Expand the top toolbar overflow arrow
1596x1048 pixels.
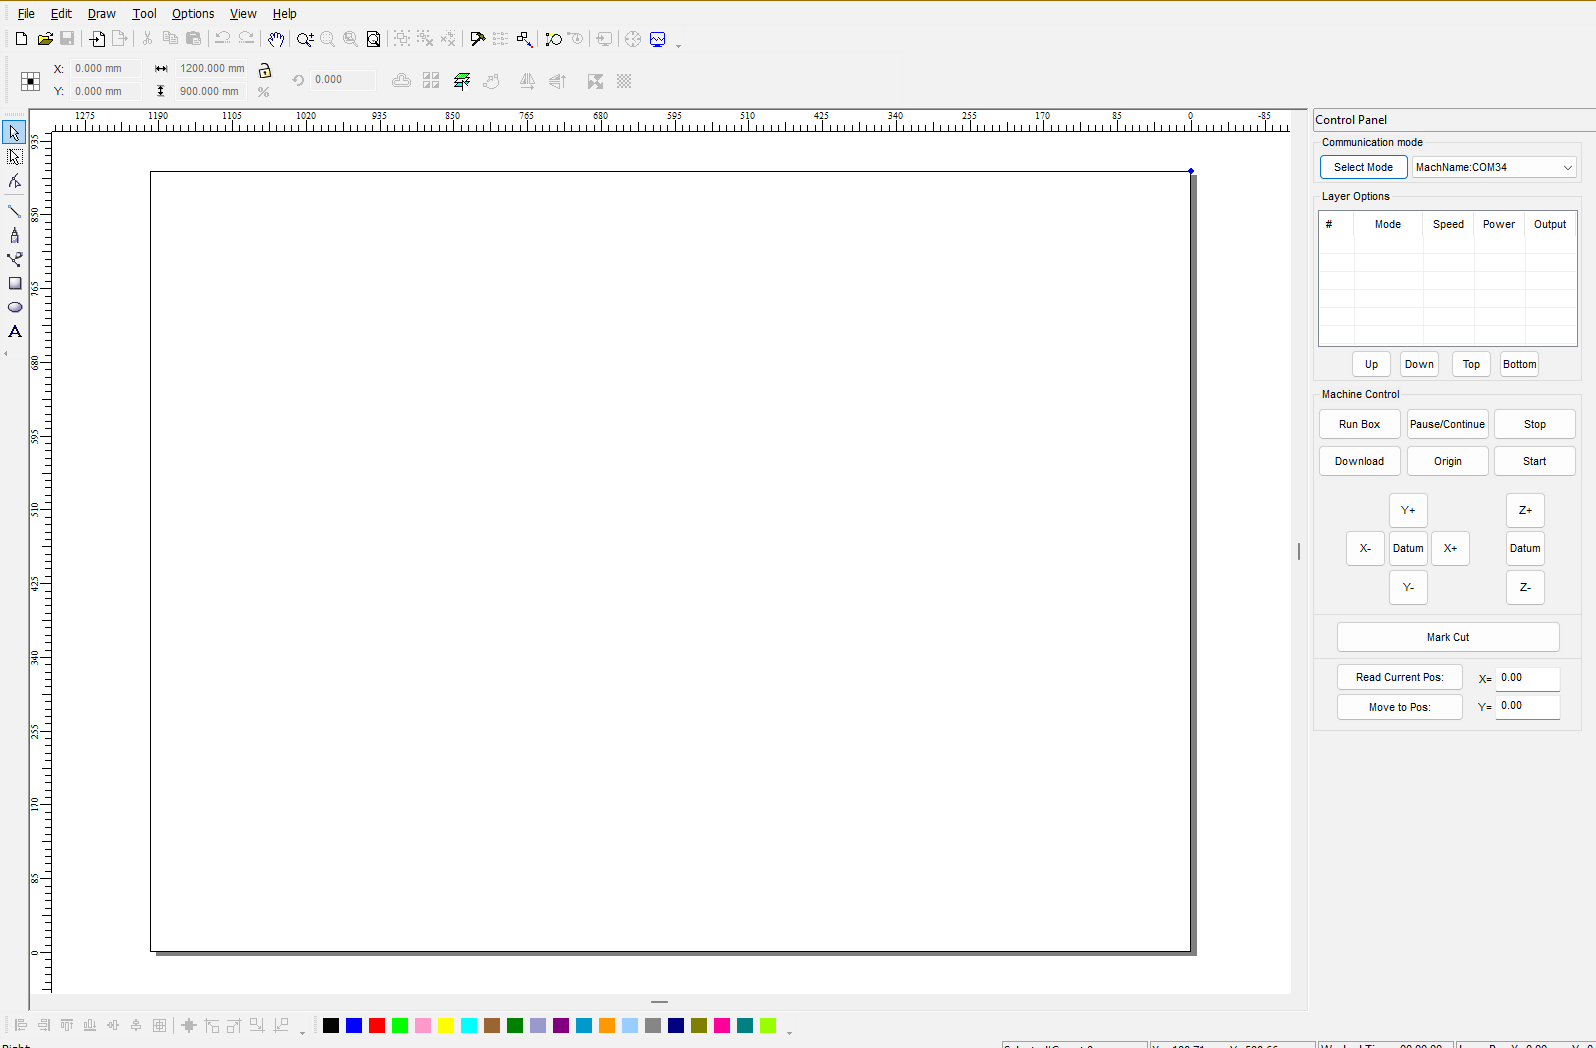(679, 46)
